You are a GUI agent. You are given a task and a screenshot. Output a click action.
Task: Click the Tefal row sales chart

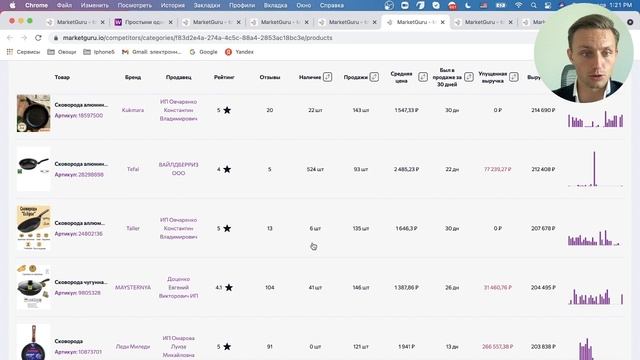[x=595, y=169]
